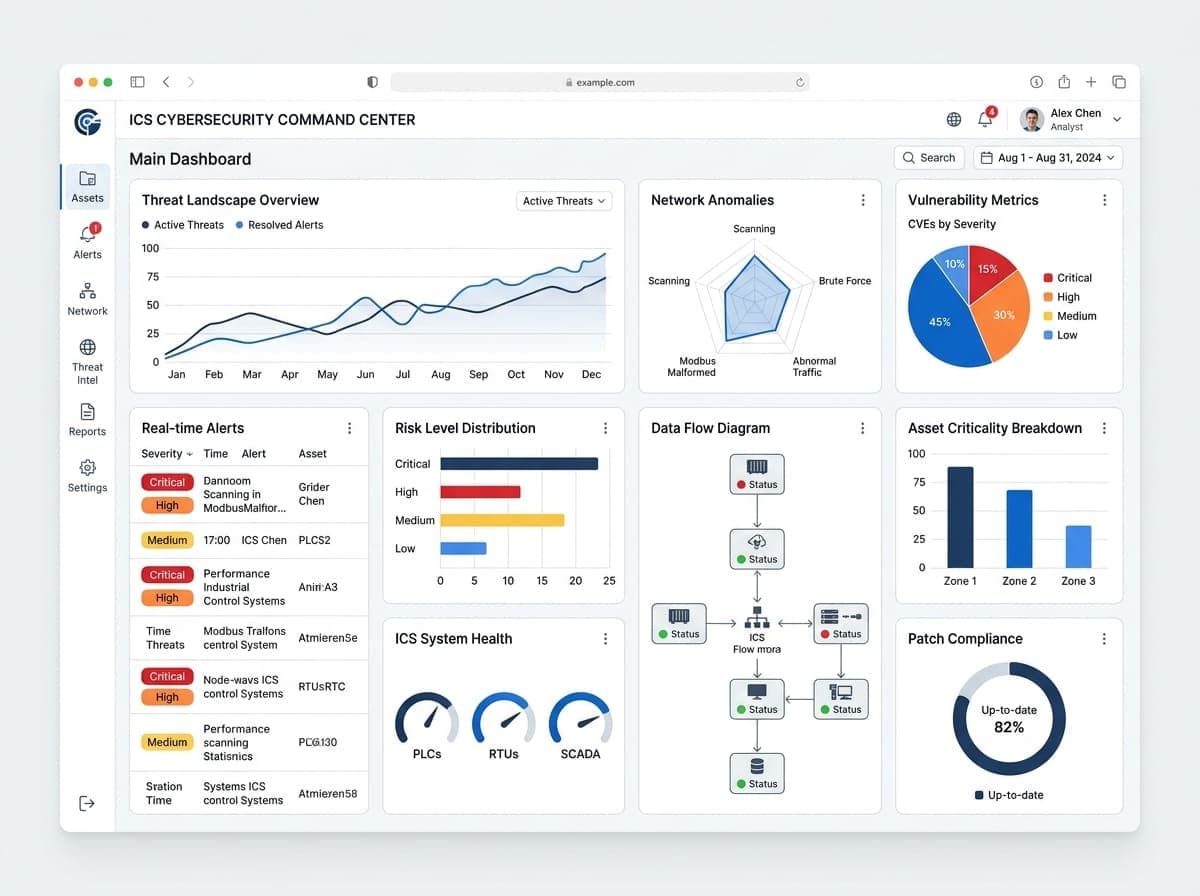Click the Main Dashboard heading
This screenshot has height=896, width=1200.
click(x=190, y=159)
